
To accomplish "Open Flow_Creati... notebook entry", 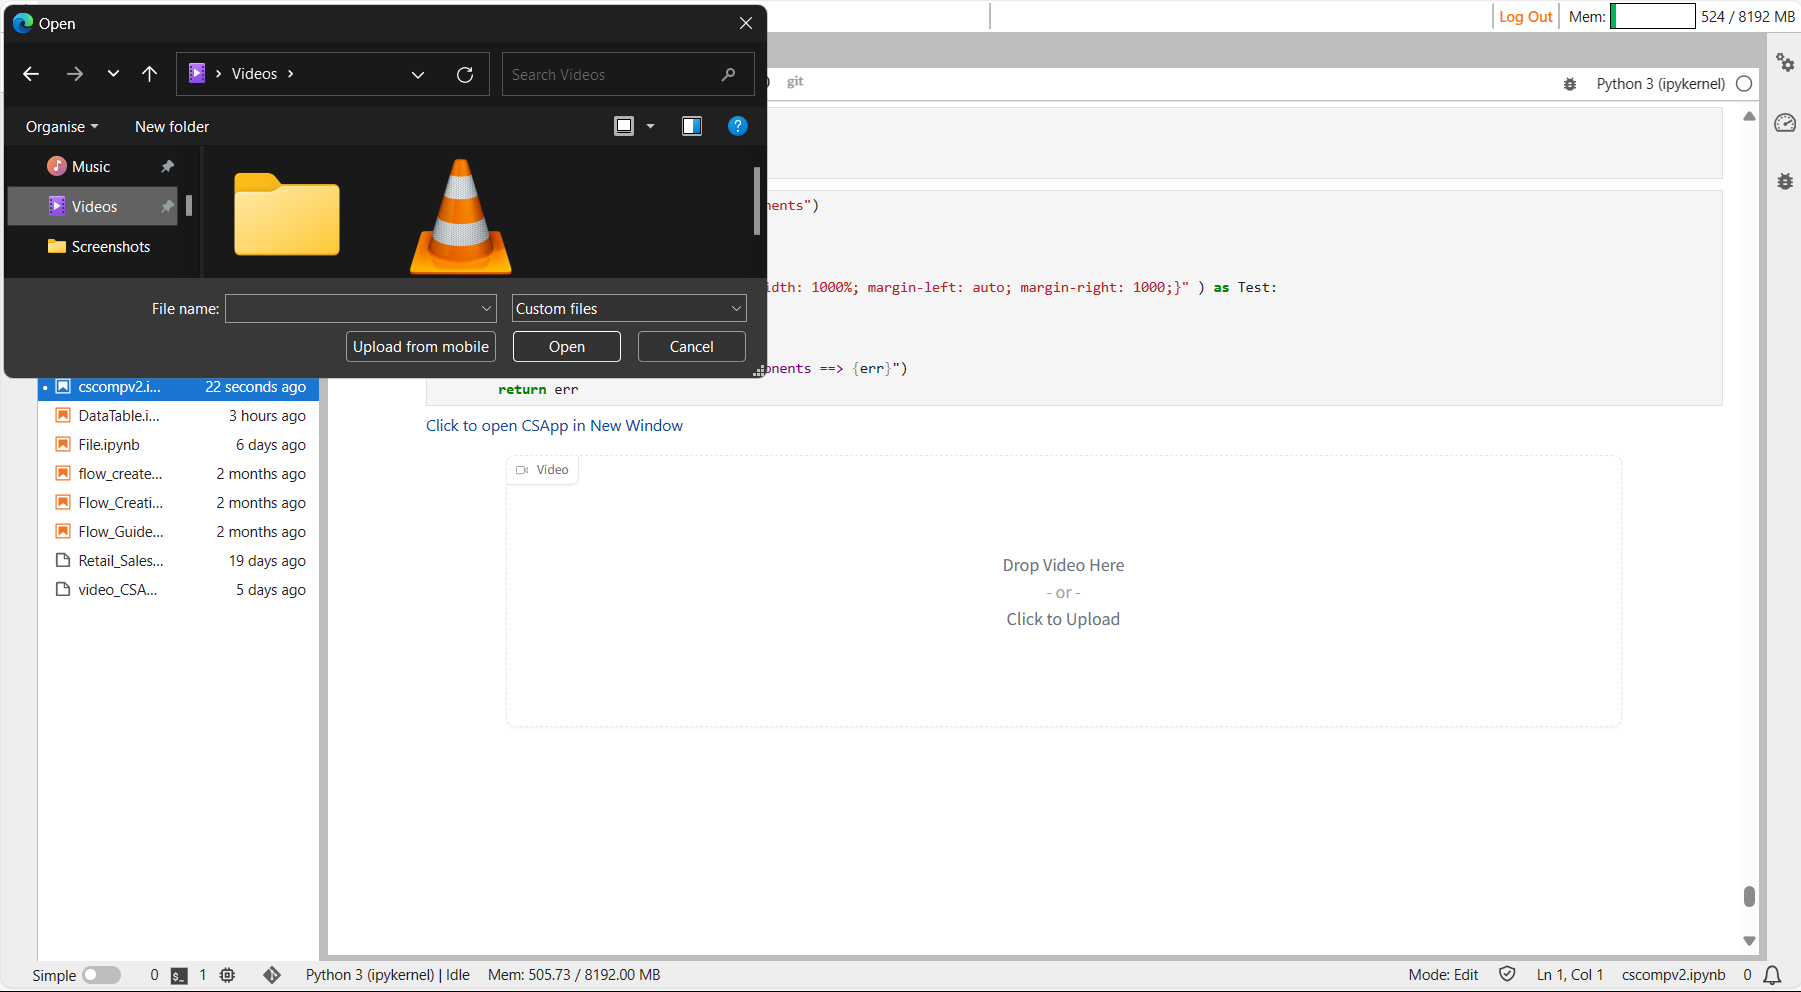I will click(x=179, y=503).
